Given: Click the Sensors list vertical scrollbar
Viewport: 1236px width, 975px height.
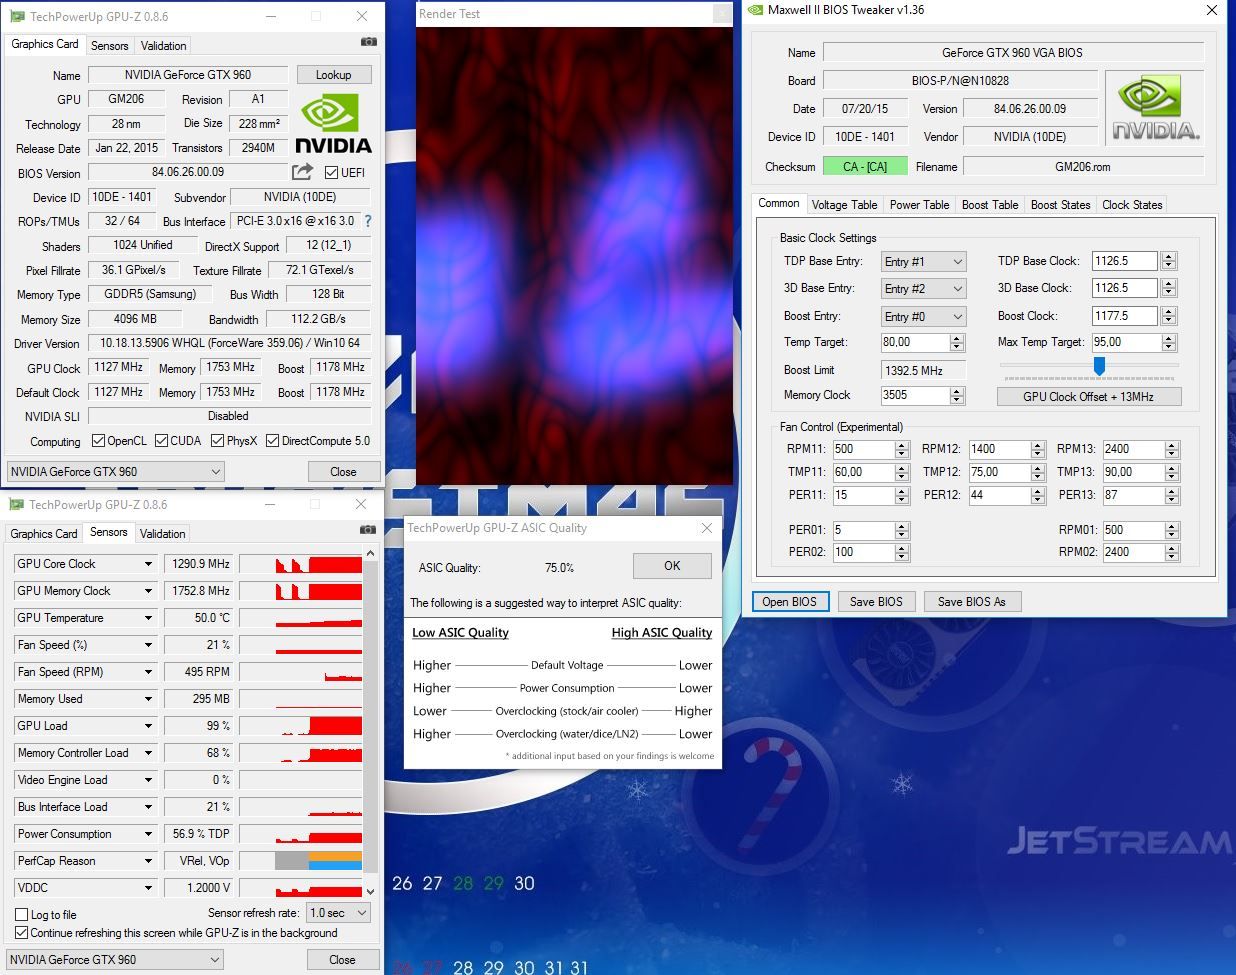Looking at the screenshot, I should click(x=370, y=722).
